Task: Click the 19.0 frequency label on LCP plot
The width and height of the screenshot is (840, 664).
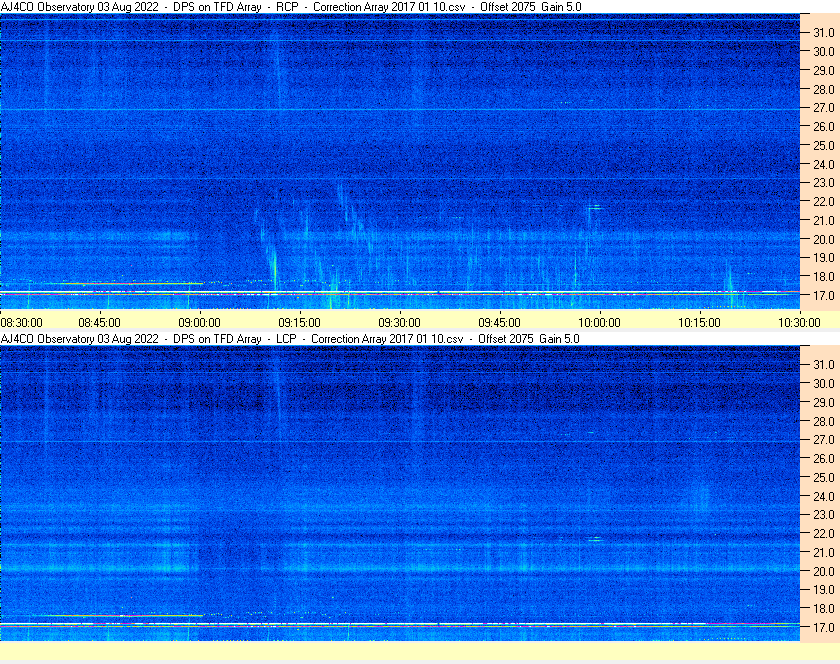Action: tap(824, 590)
